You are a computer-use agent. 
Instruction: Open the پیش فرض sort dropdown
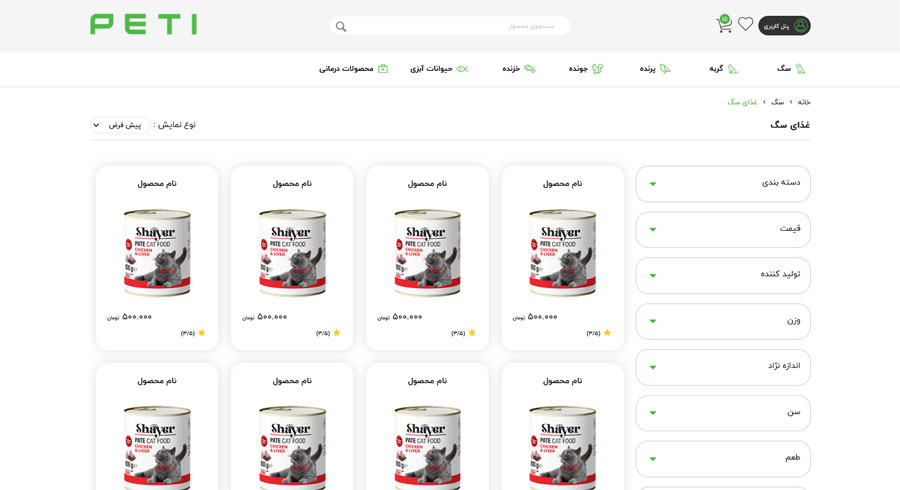(120, 125)
